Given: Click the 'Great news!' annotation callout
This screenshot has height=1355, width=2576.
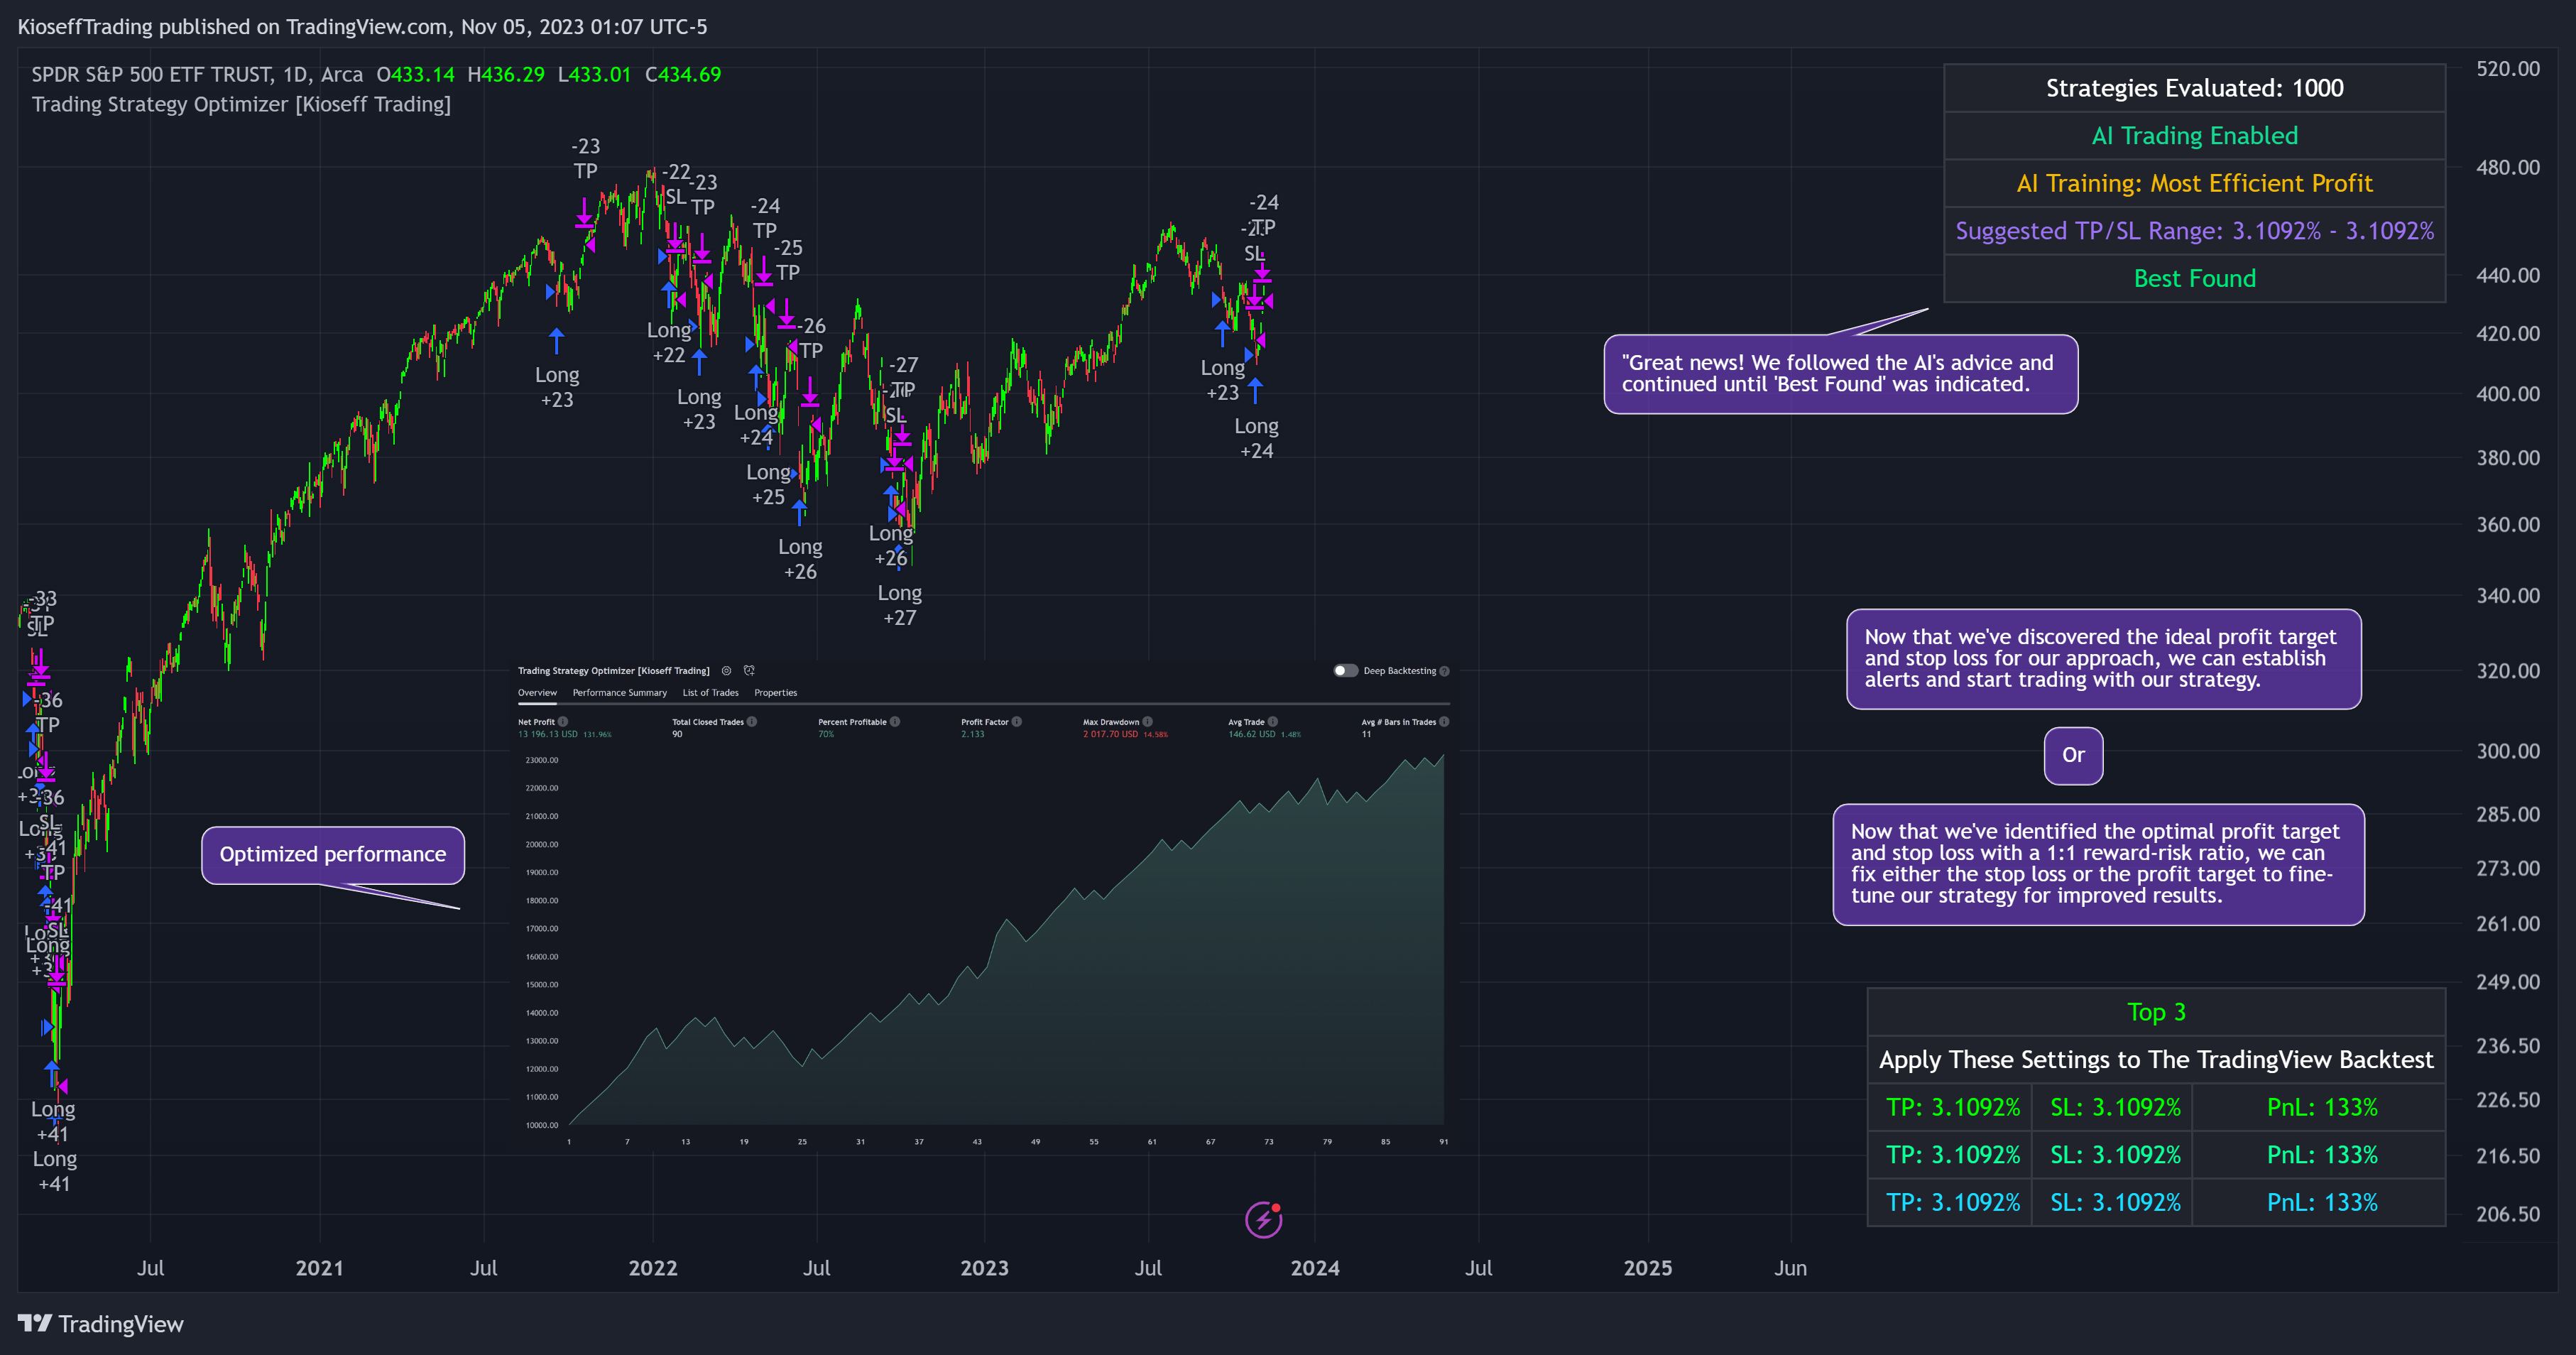Looking at the screenshot, I should pos(1840,374).
